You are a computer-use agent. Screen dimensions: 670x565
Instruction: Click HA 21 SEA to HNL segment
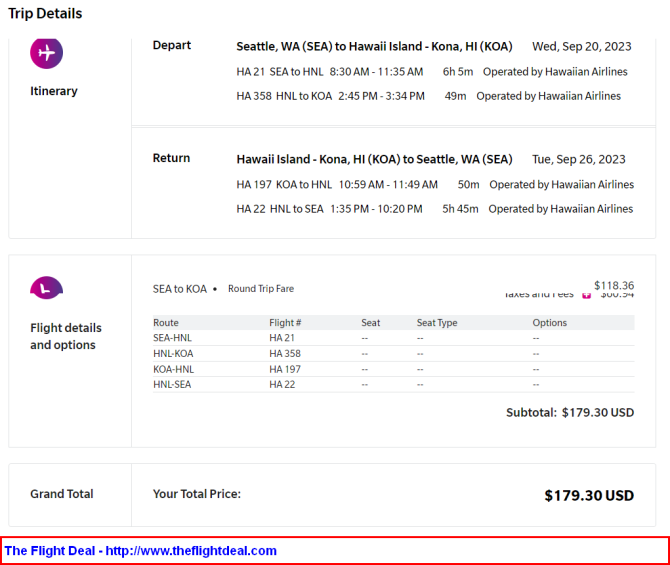[x=280, y=71]
